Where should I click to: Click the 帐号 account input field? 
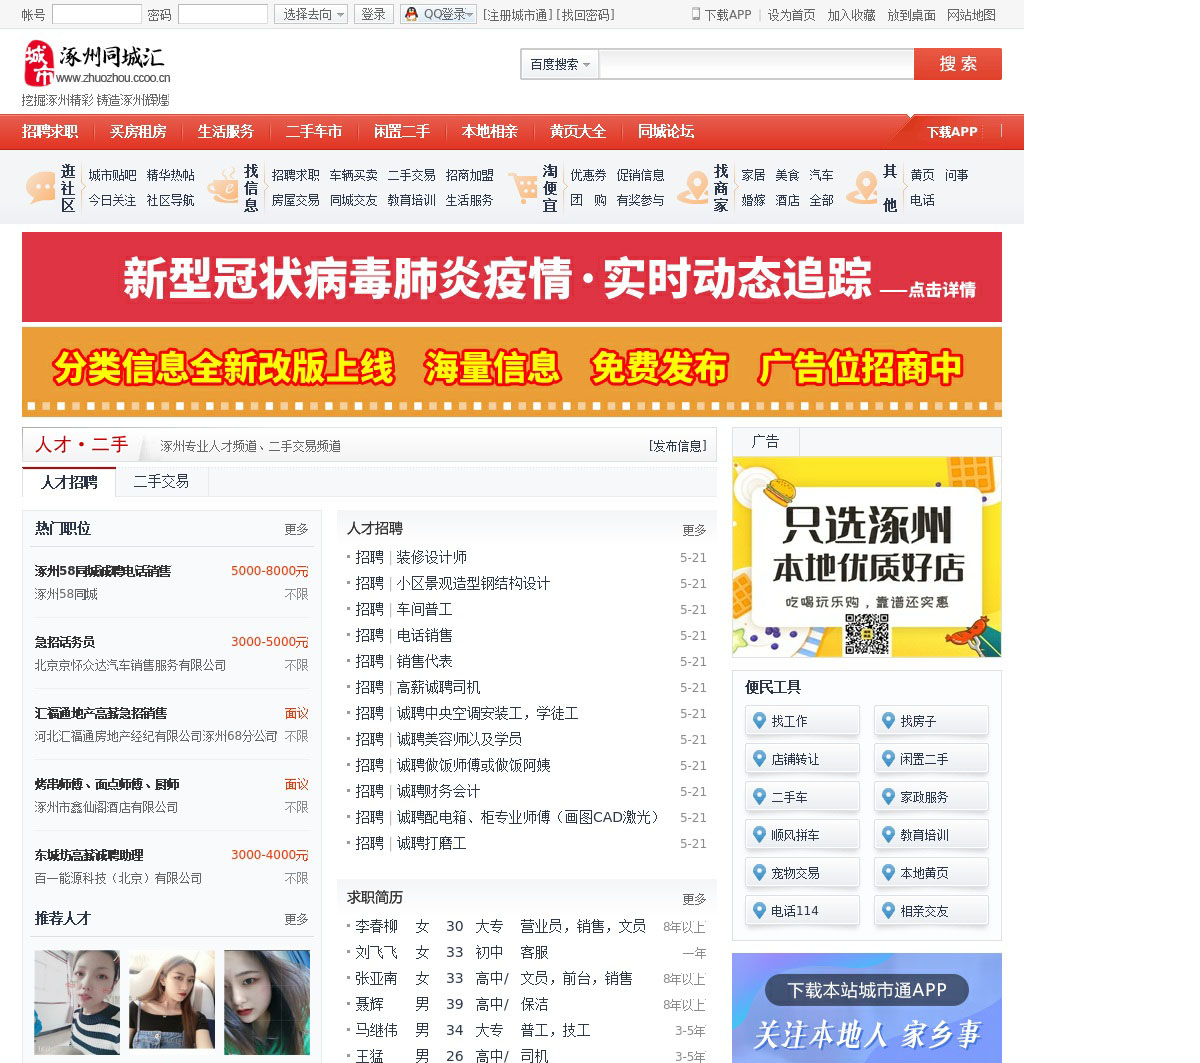96,14
